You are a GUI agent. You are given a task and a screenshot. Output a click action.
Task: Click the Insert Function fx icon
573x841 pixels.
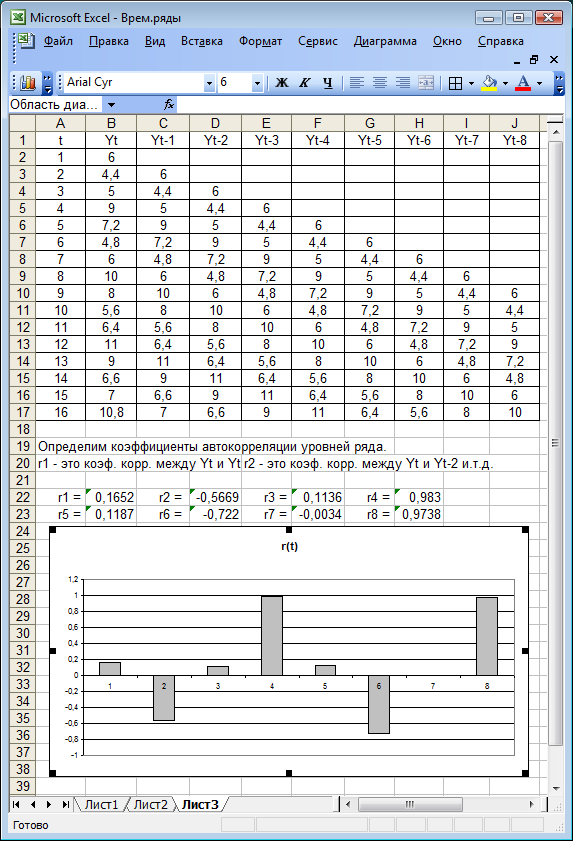pos(169,105)
